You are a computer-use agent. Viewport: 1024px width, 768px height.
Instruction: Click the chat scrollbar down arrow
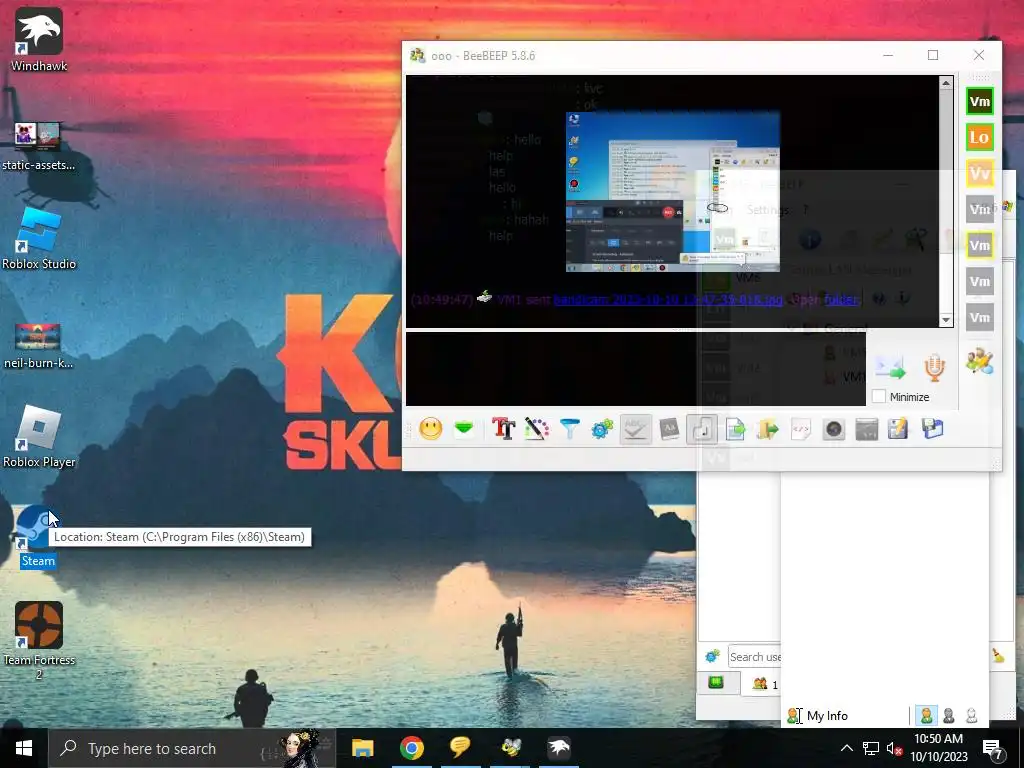tap(946, 320)
